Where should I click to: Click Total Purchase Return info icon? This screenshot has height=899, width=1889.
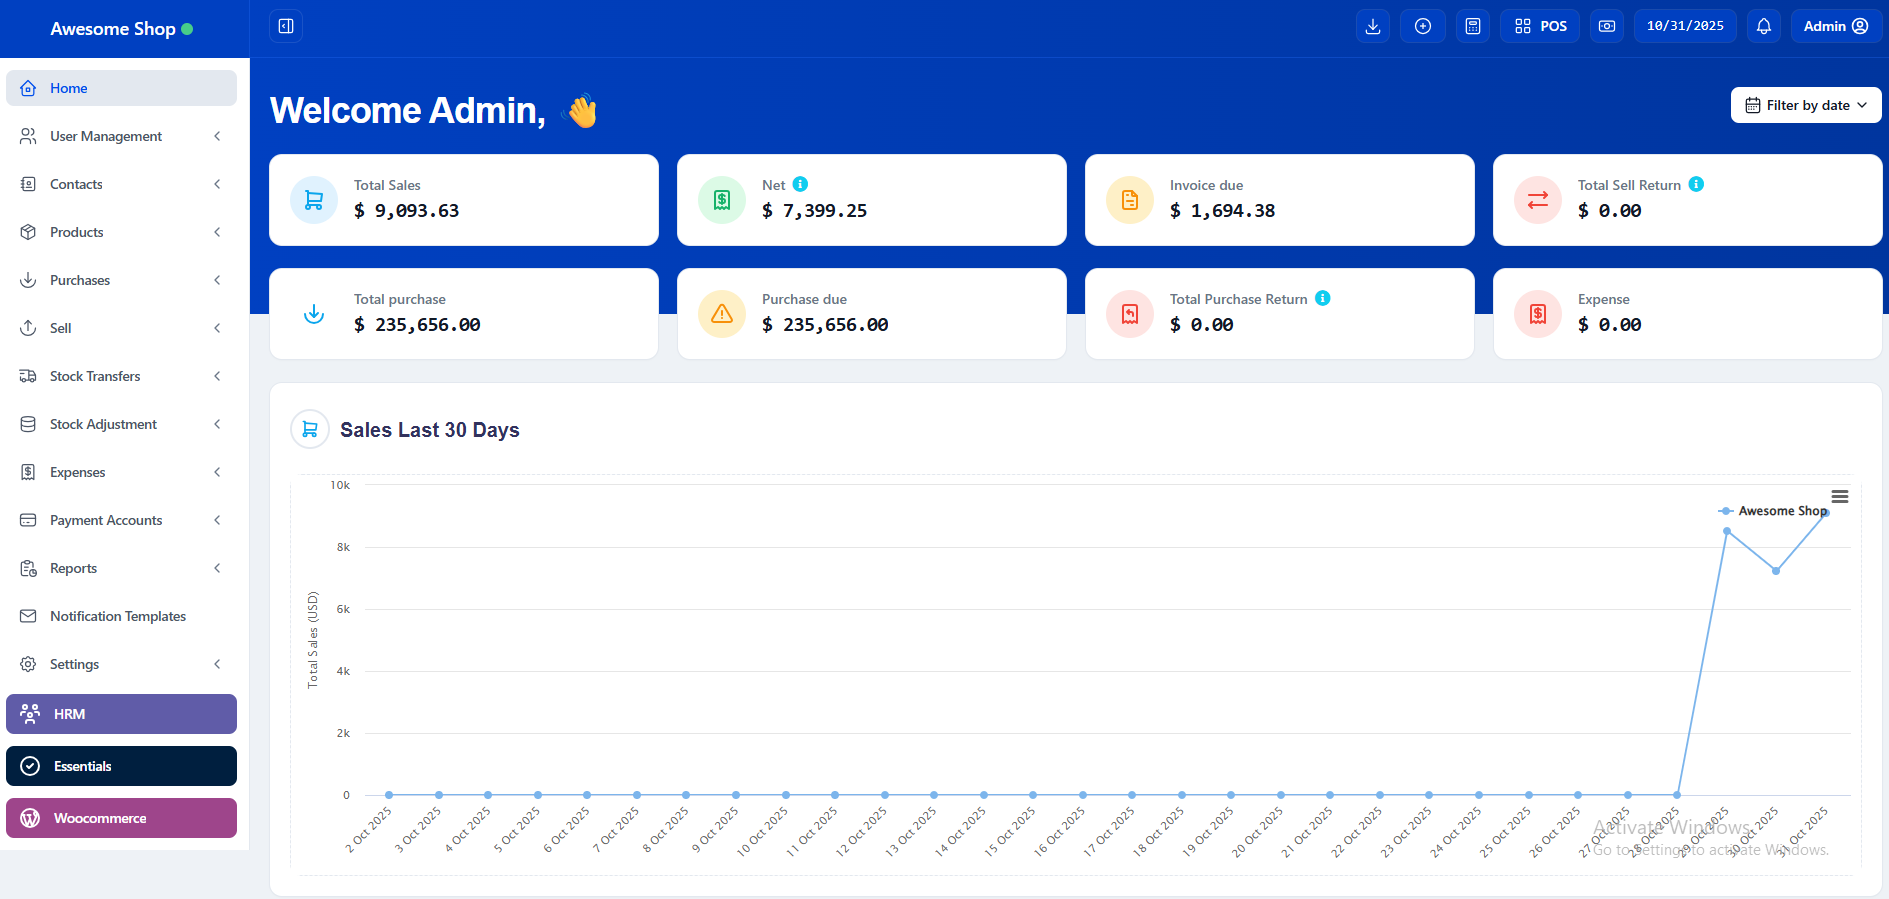pos(1323,298)
